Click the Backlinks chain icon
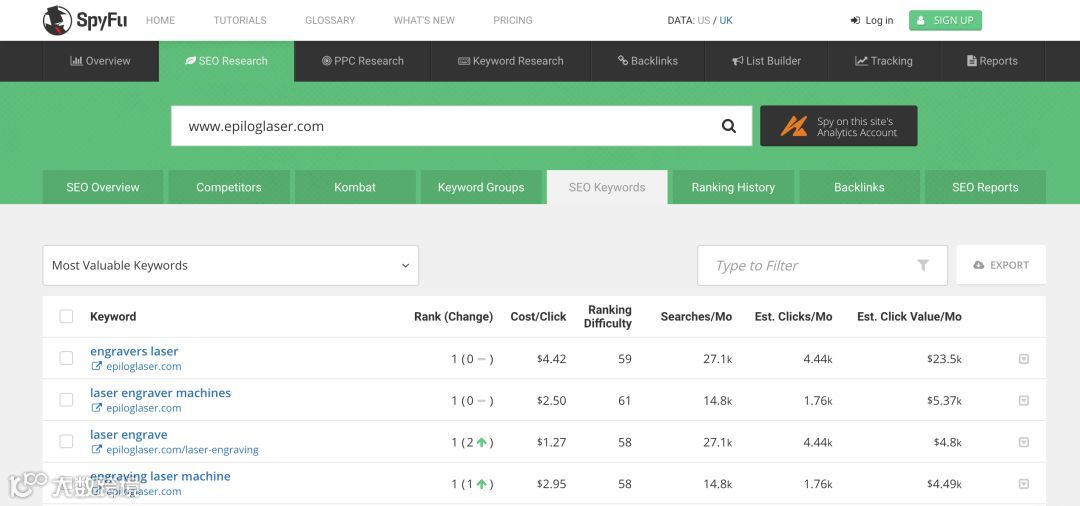This screenshot has width=1080, height=506. [623, 61]
